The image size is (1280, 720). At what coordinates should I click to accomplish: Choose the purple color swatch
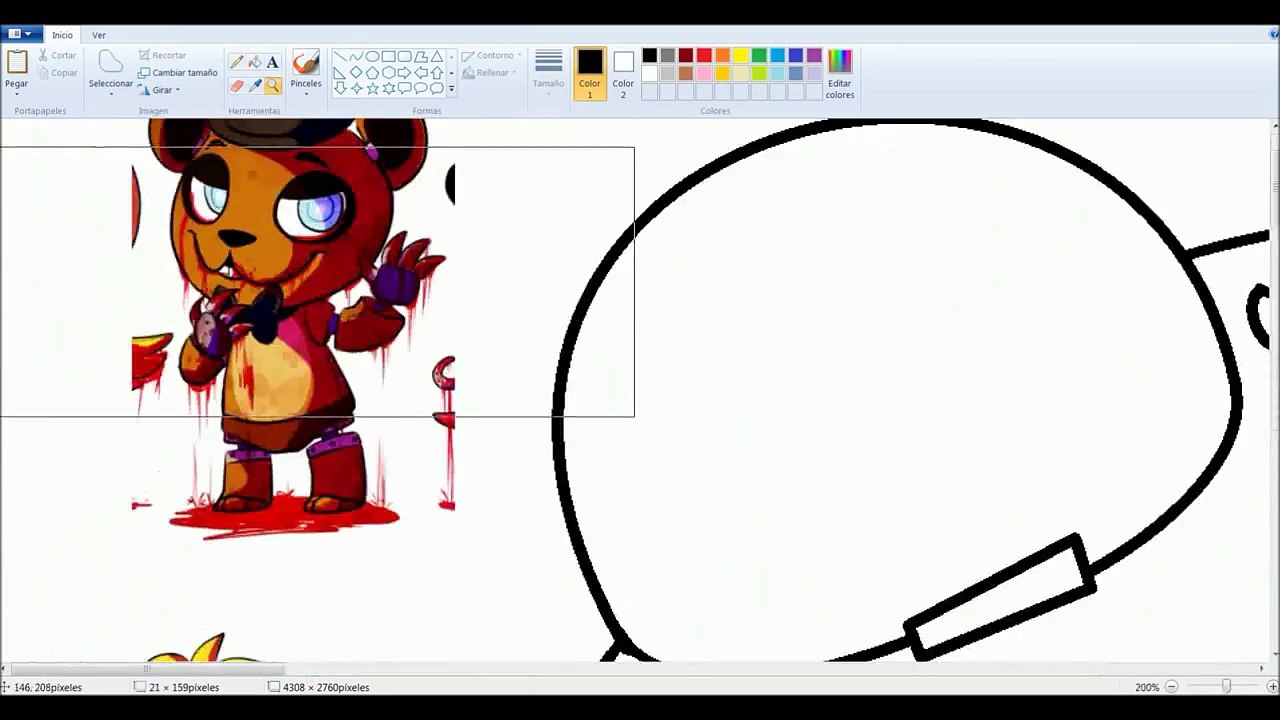814,55
